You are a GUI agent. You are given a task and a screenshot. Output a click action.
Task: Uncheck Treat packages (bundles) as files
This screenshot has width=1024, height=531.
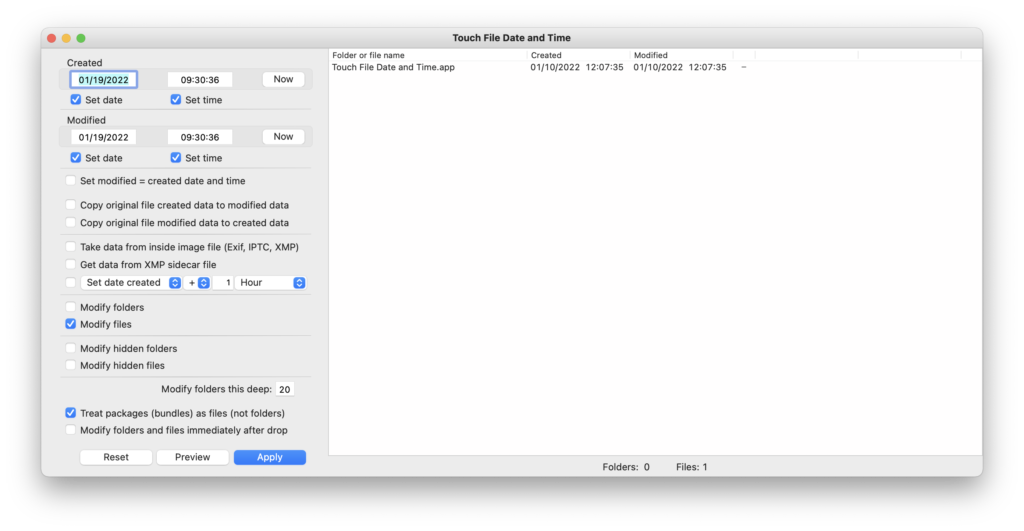(71, 412)
